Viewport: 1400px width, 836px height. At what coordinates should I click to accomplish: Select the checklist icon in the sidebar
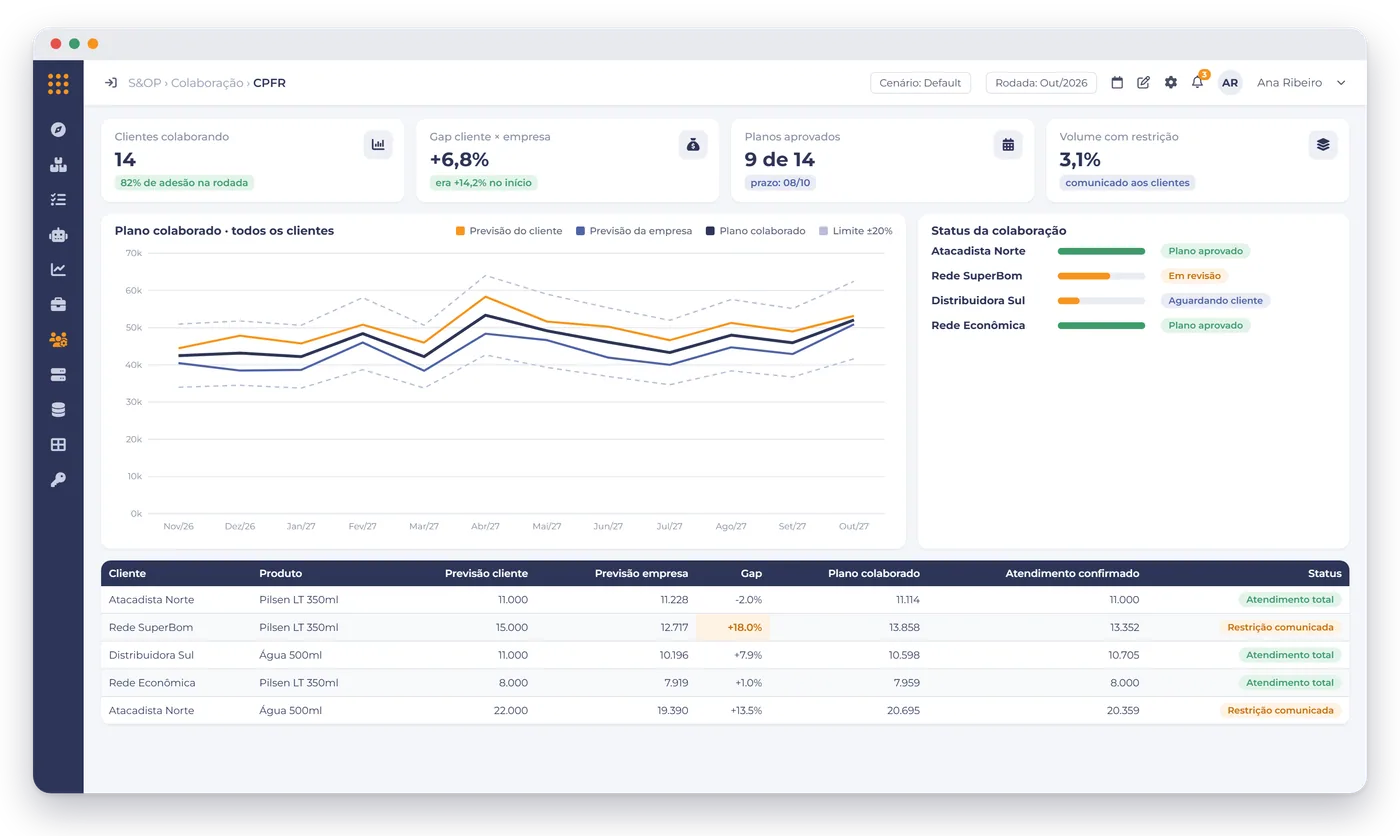[x=58, y=199]
